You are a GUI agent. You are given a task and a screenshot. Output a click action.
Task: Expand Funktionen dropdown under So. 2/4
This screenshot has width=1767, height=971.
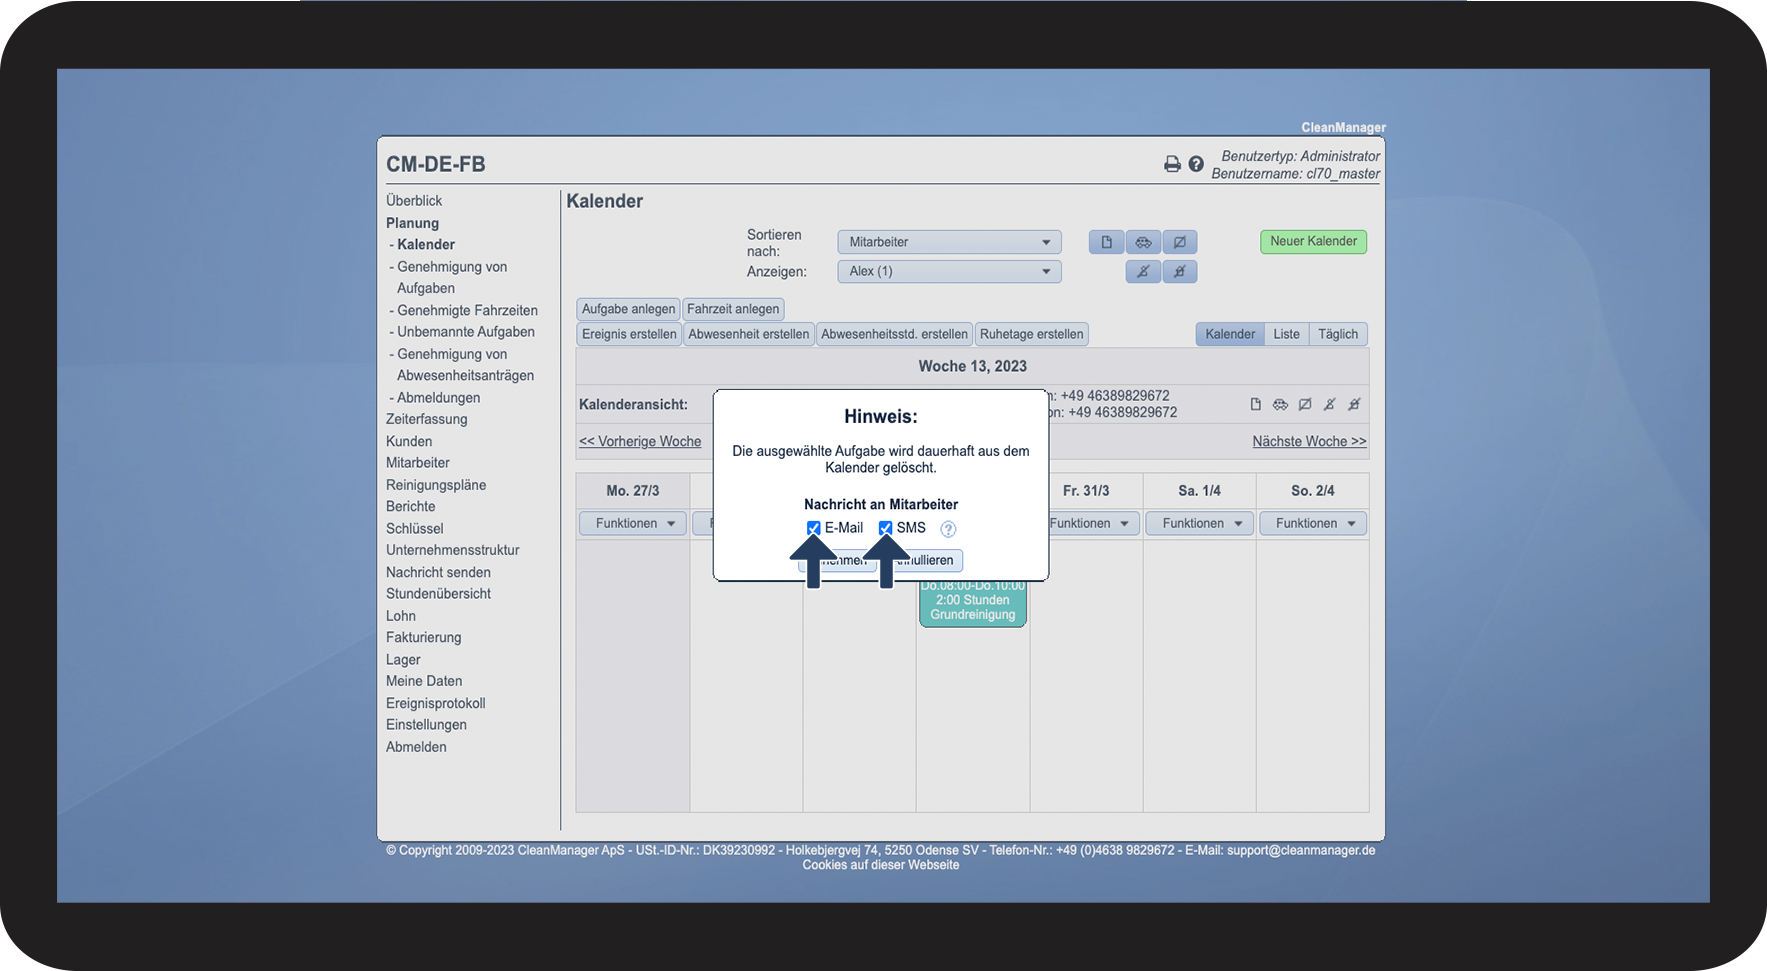point(1313,523)
